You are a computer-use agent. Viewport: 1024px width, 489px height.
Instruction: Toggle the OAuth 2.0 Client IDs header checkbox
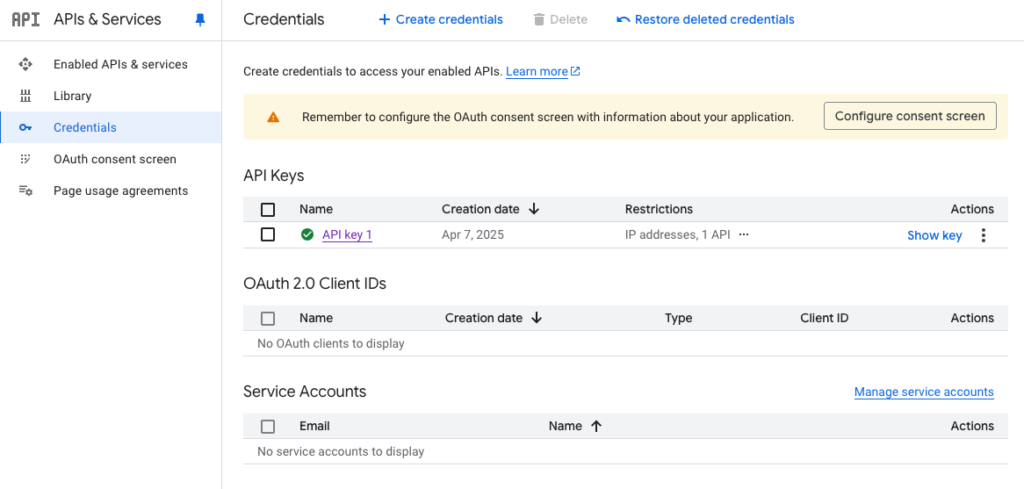(268, 319)
